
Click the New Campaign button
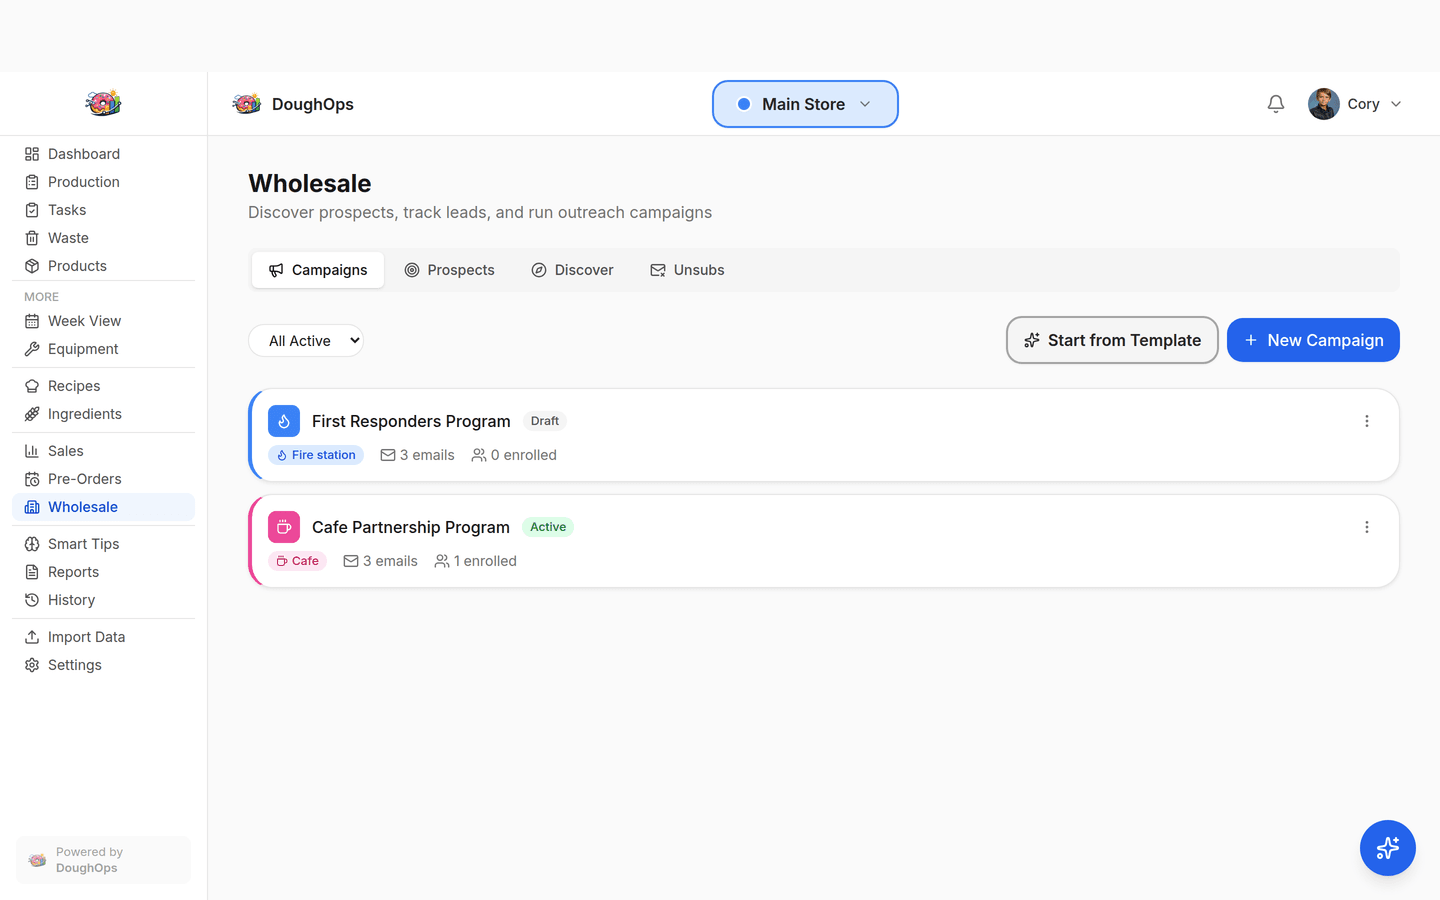(x=1313, y=340)
